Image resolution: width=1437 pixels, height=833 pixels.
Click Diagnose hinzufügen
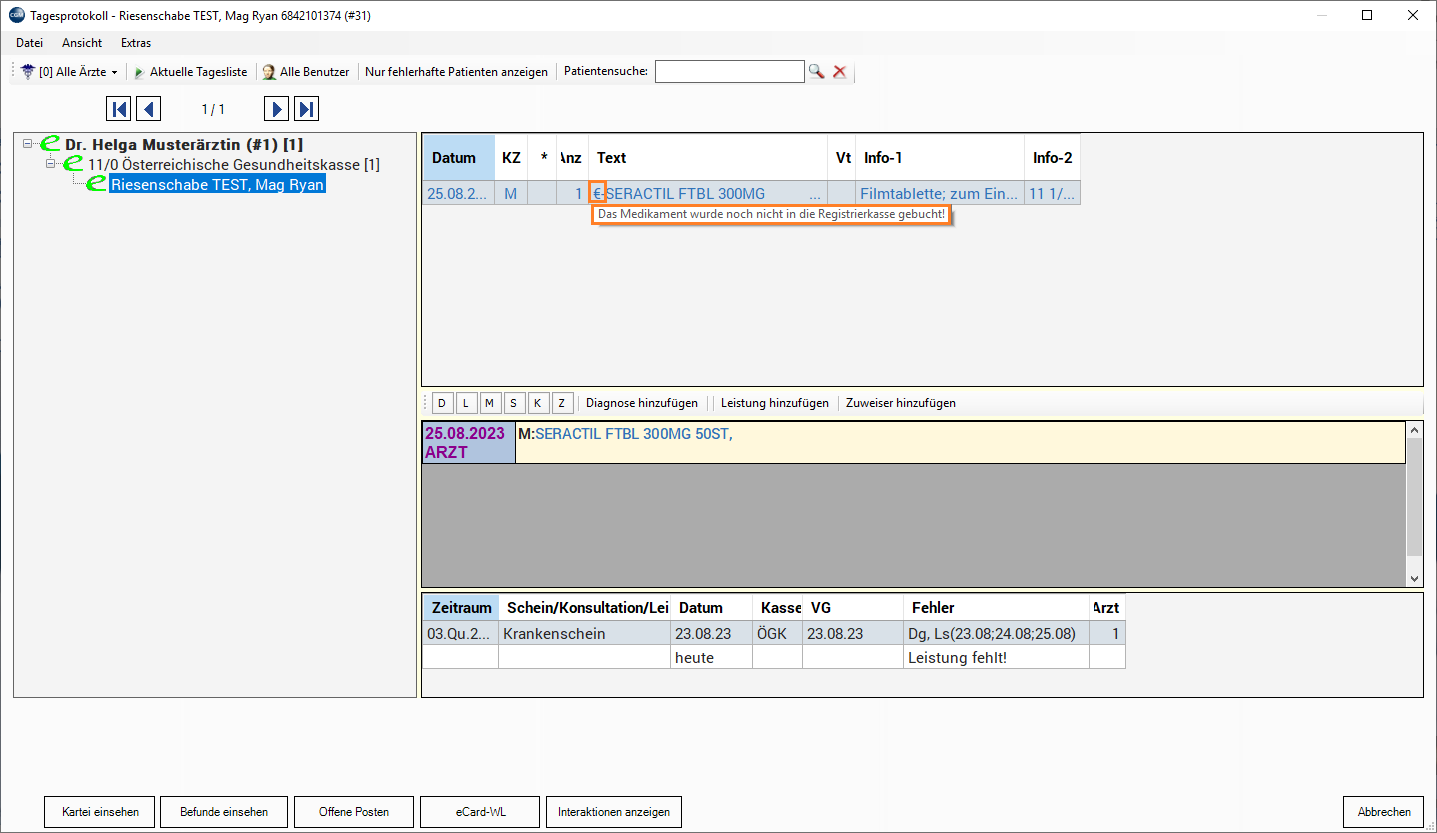[x=642, y=403]
